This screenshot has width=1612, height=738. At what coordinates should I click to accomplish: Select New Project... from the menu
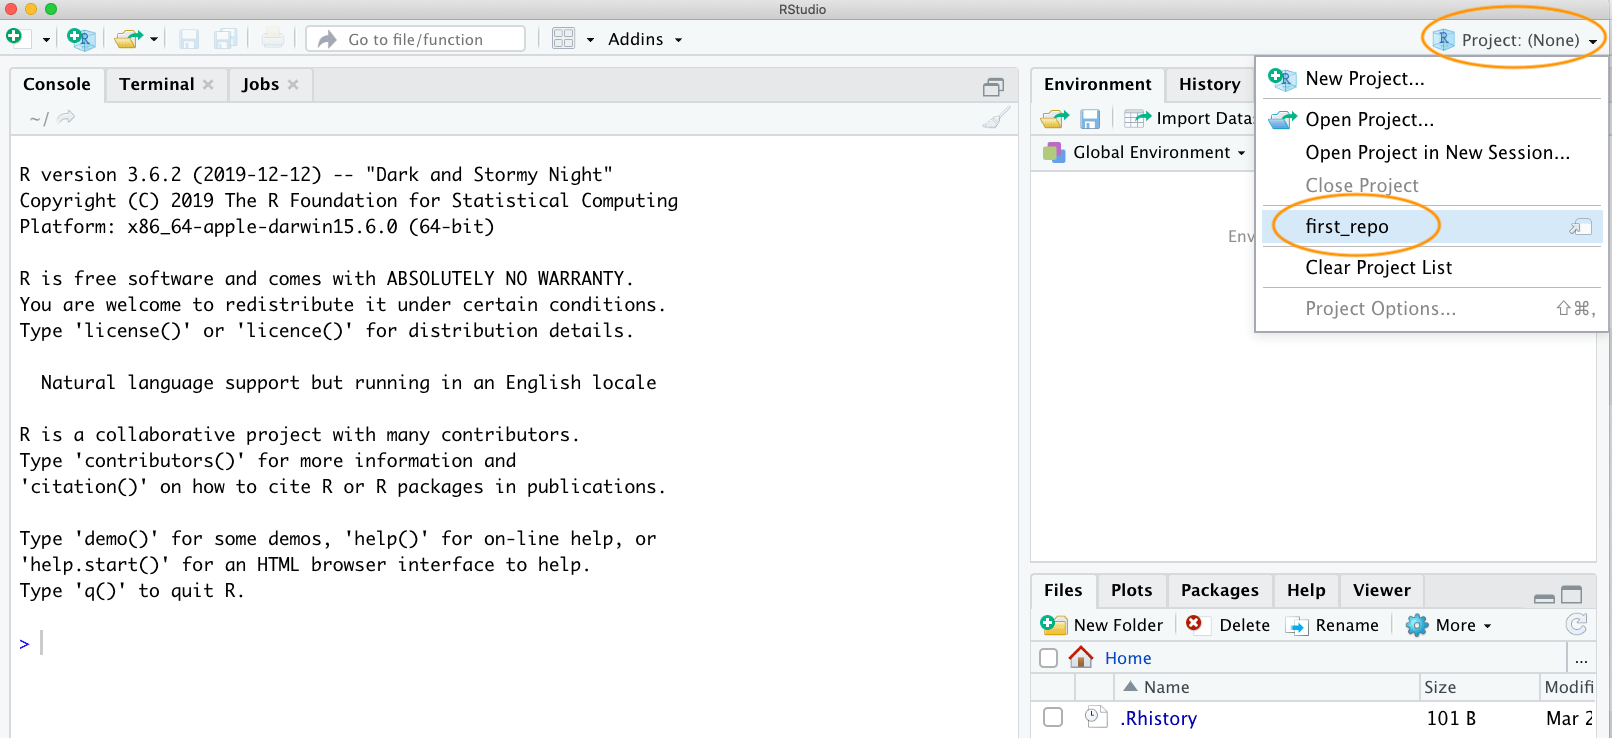pos(1430,78)
